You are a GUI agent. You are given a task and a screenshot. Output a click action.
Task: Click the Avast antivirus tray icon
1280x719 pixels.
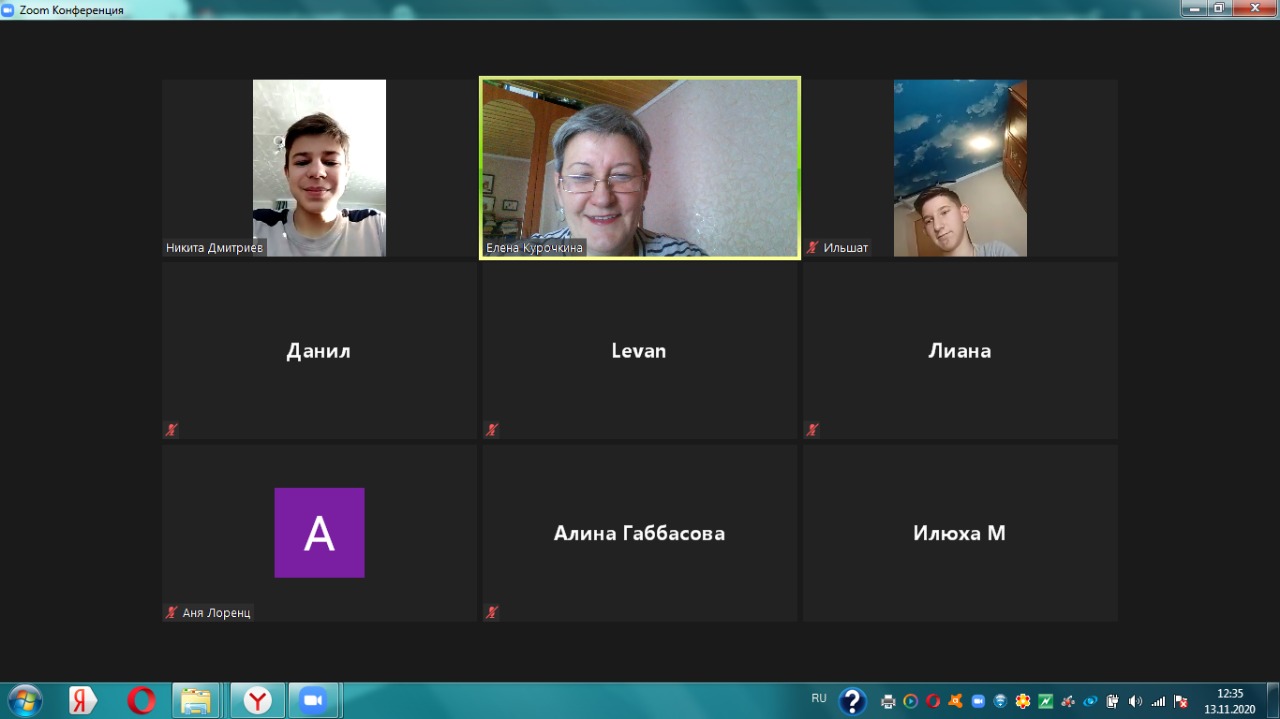coord(956,701)
